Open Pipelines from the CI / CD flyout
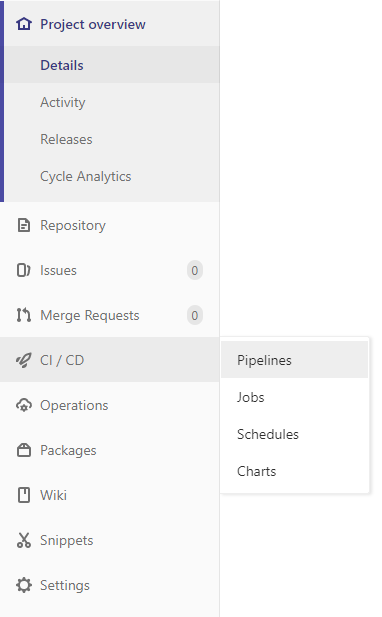 pyautogui.click(x=295, y=360)
